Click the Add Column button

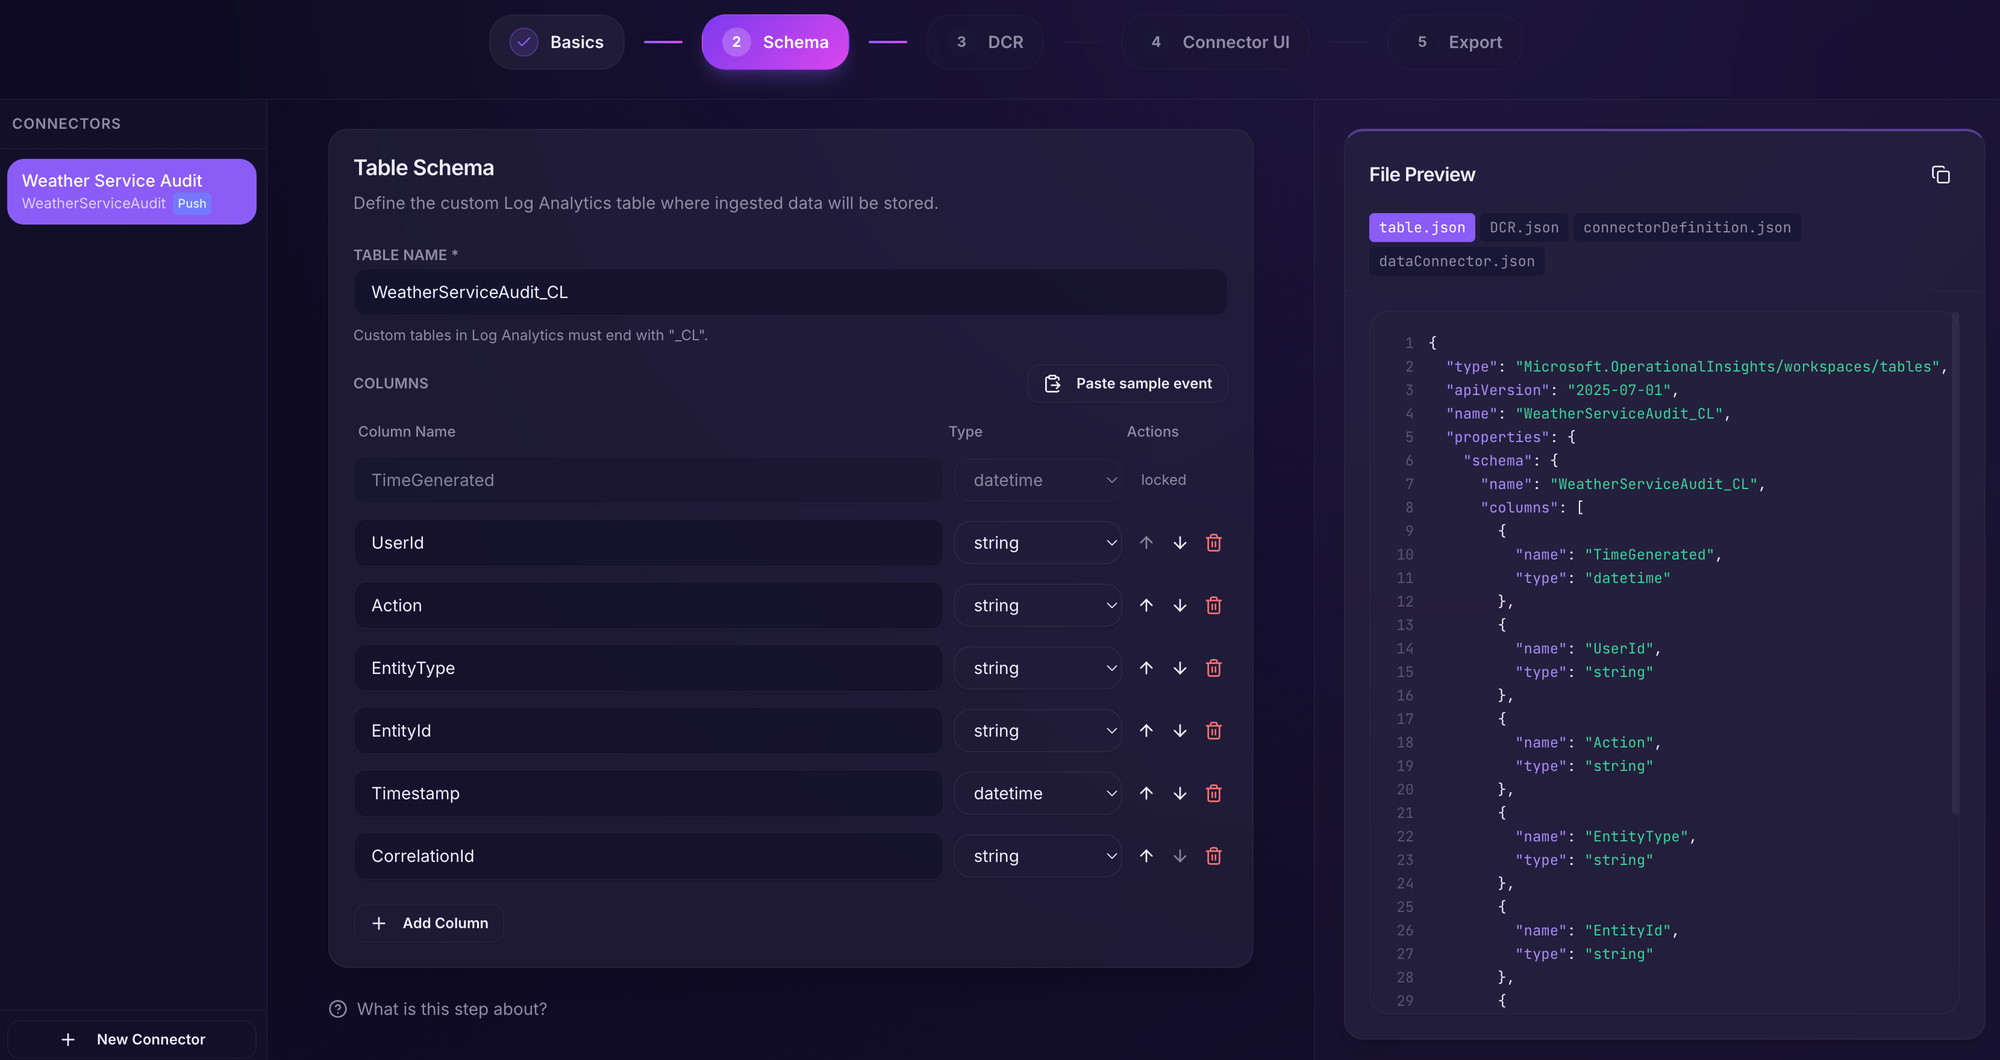pos(429,923)
